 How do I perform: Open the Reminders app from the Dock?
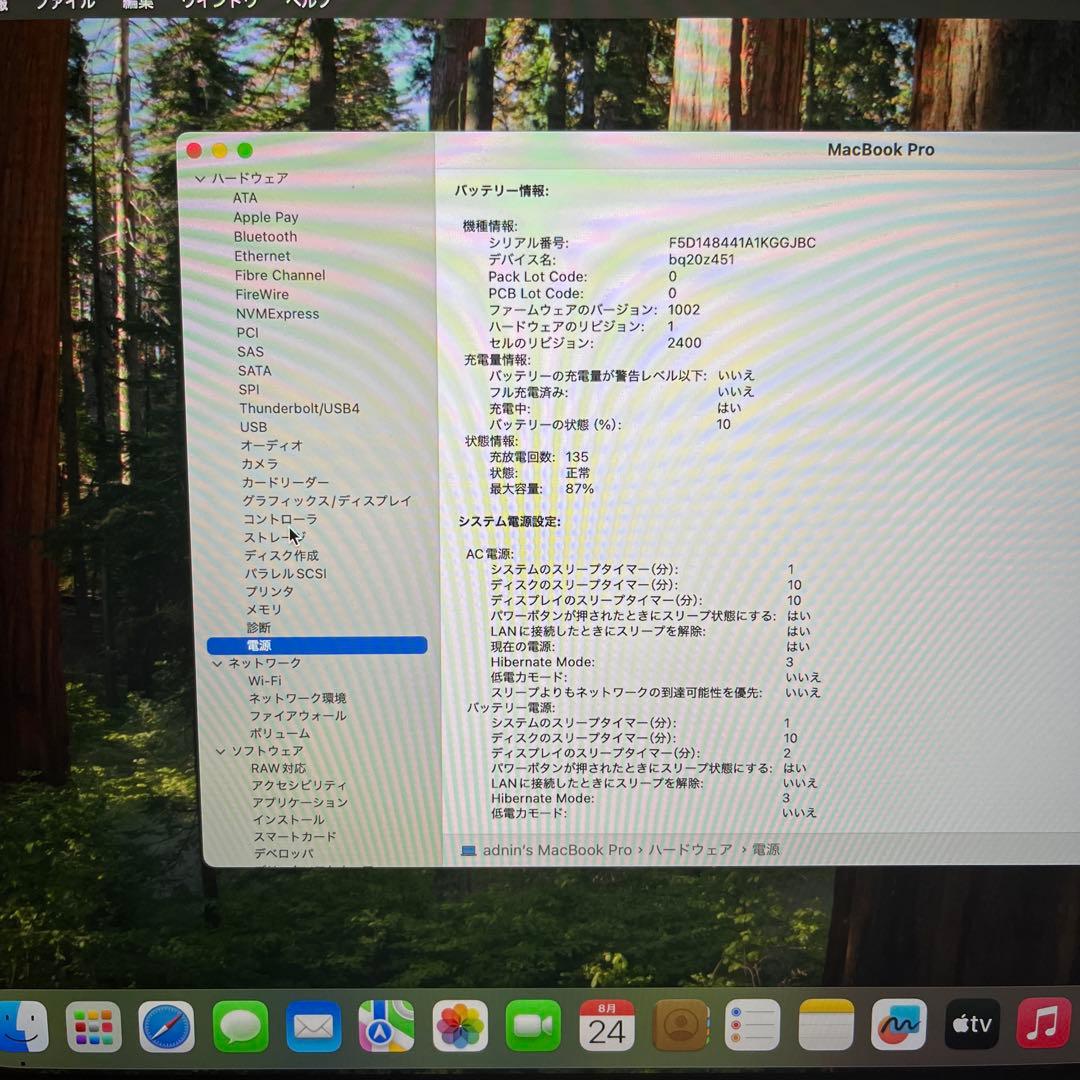coord(752,1025)
